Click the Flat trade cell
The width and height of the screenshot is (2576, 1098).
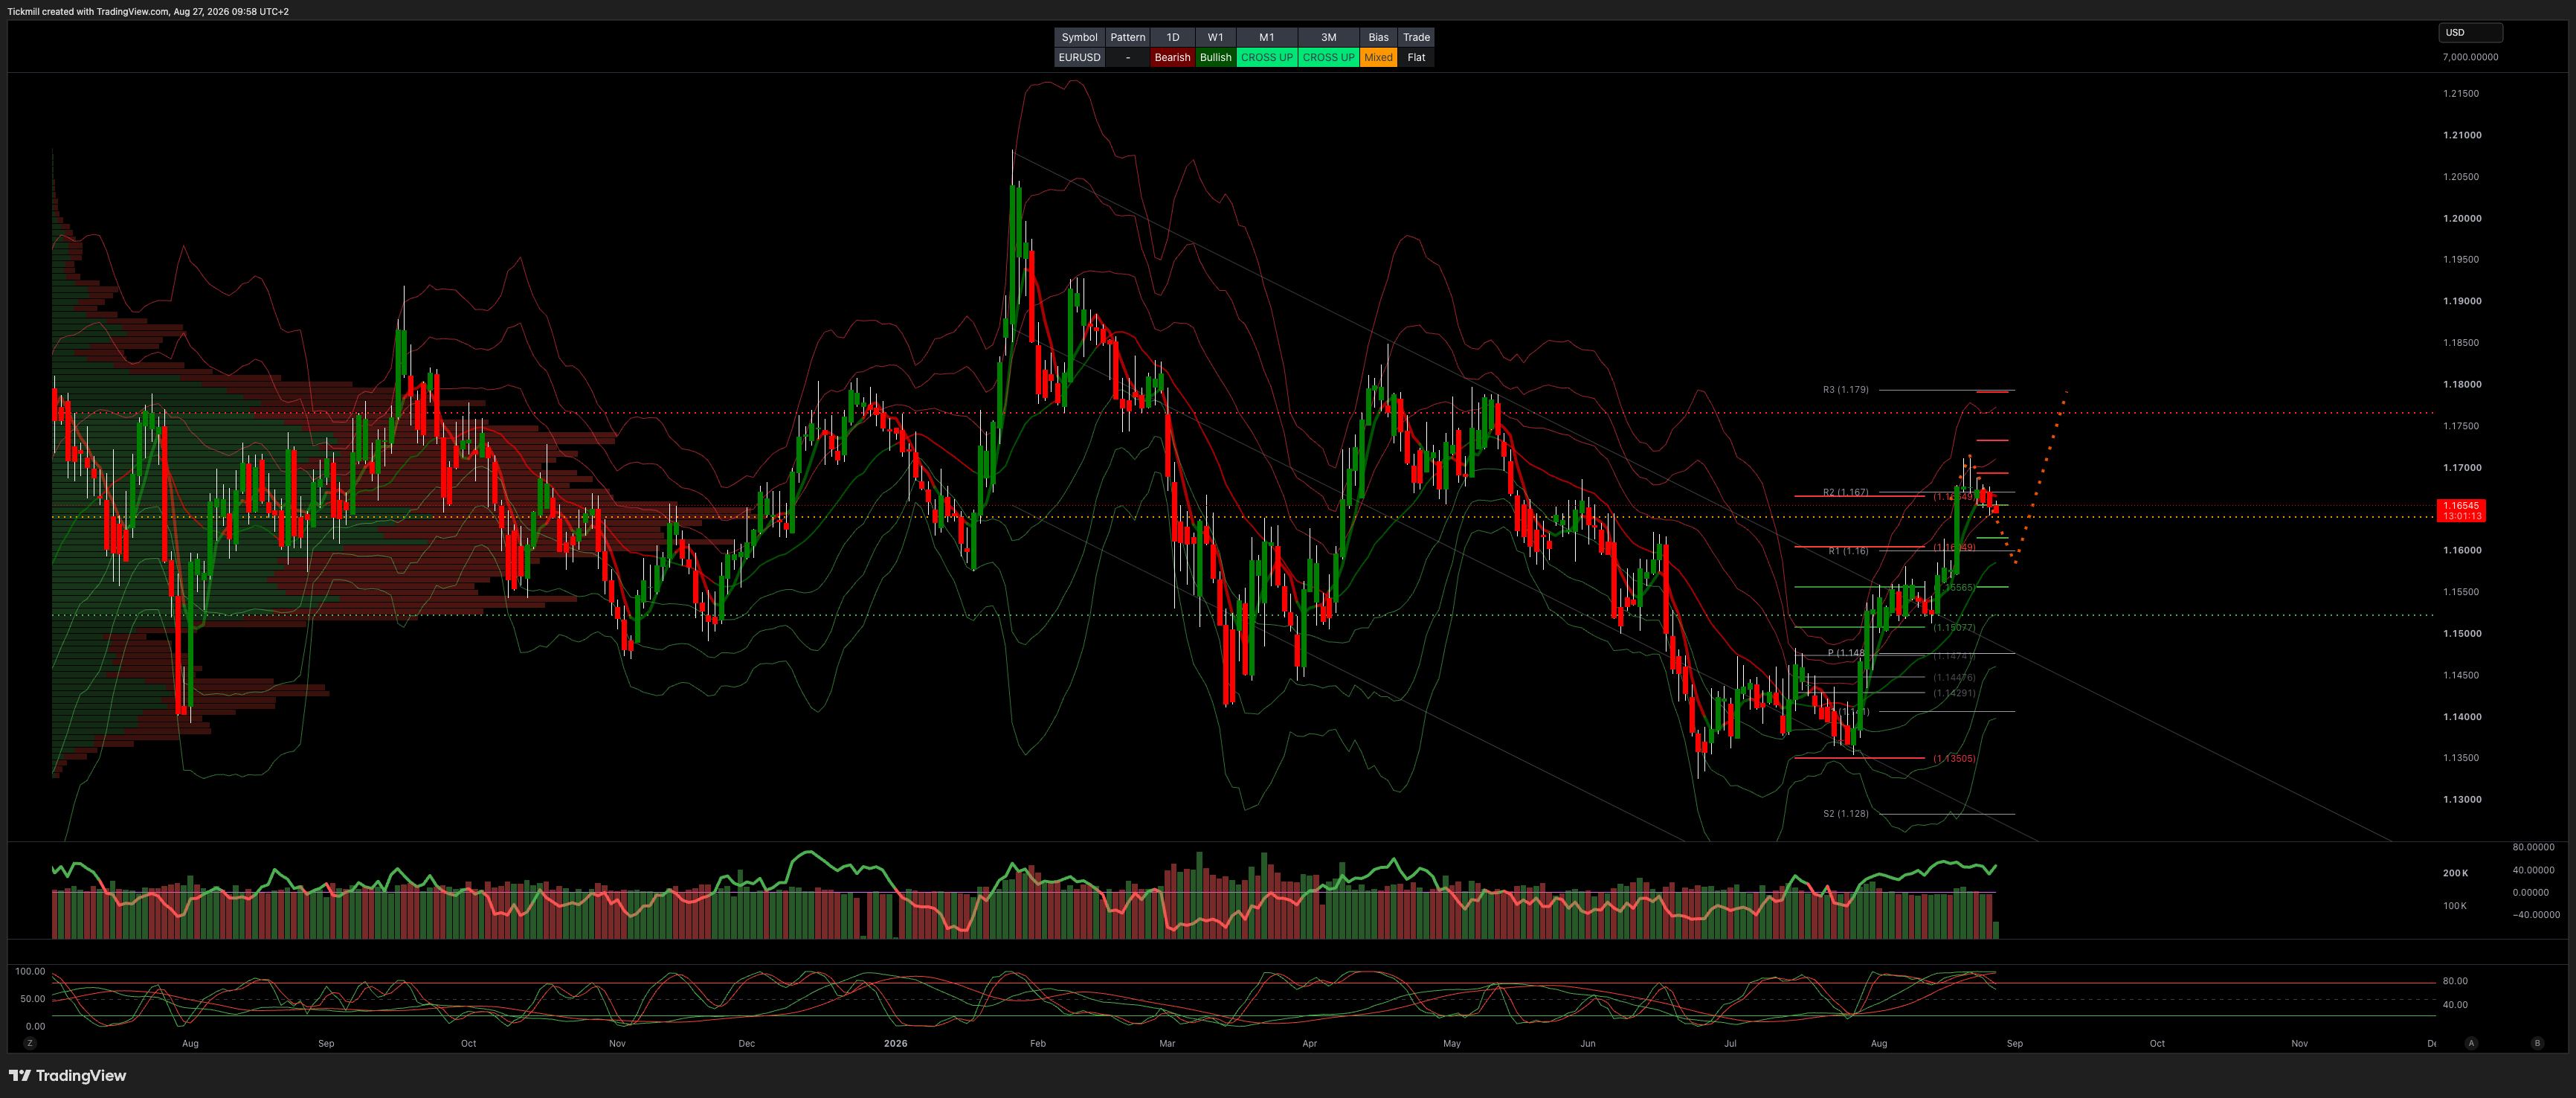(x=1416, y=57)
